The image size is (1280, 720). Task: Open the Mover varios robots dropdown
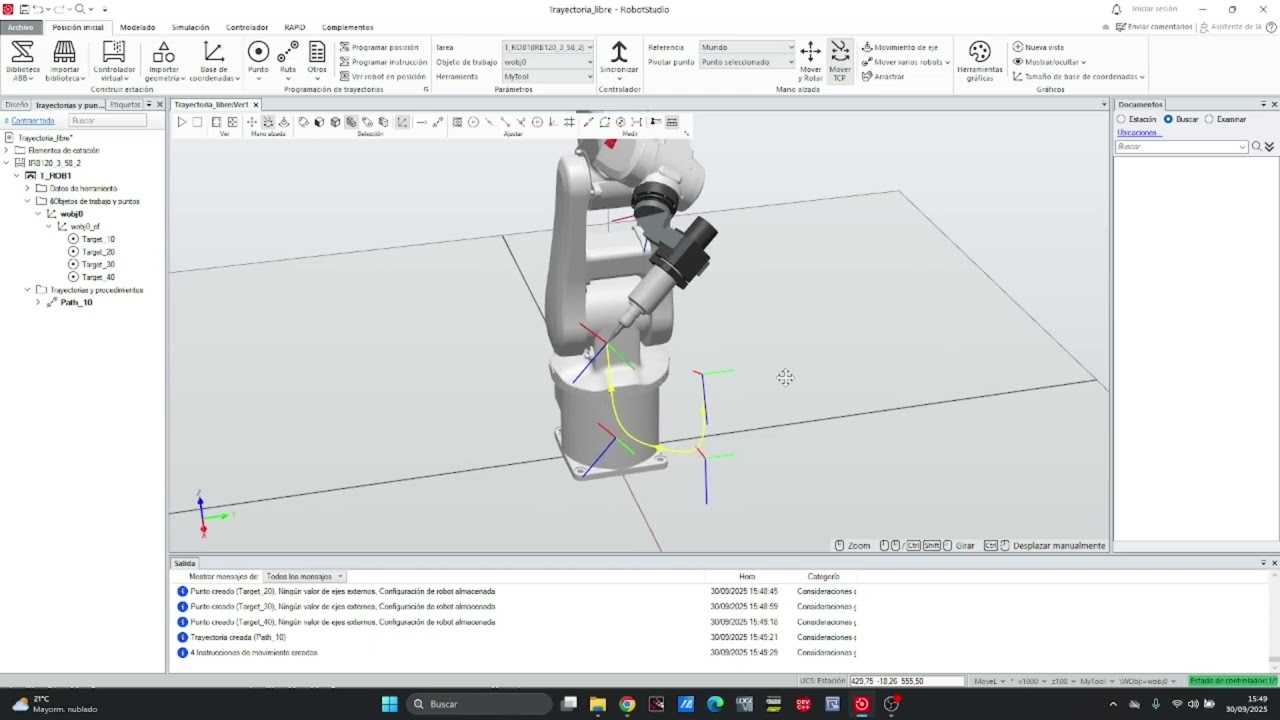coord(906,62)
